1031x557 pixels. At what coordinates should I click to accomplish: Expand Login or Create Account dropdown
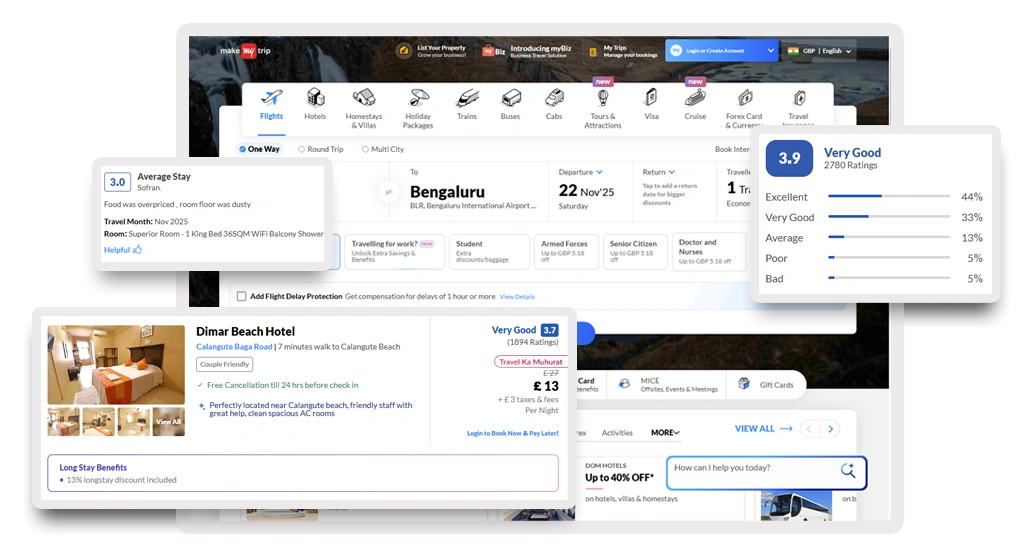771,51
